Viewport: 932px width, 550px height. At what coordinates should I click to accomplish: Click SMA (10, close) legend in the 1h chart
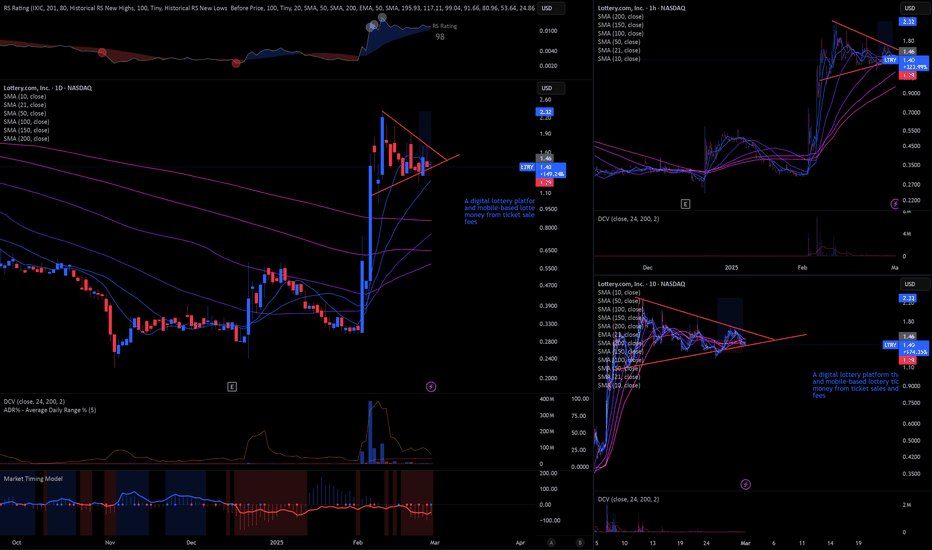pyautogui.click(x=619, y=59)
